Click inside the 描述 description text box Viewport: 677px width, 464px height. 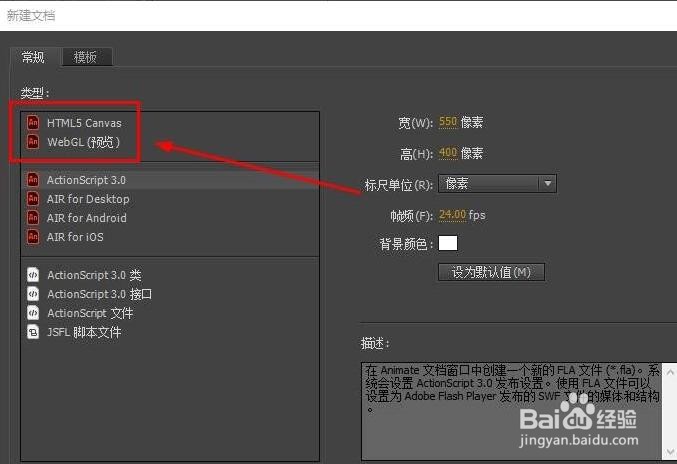point(512,411)
